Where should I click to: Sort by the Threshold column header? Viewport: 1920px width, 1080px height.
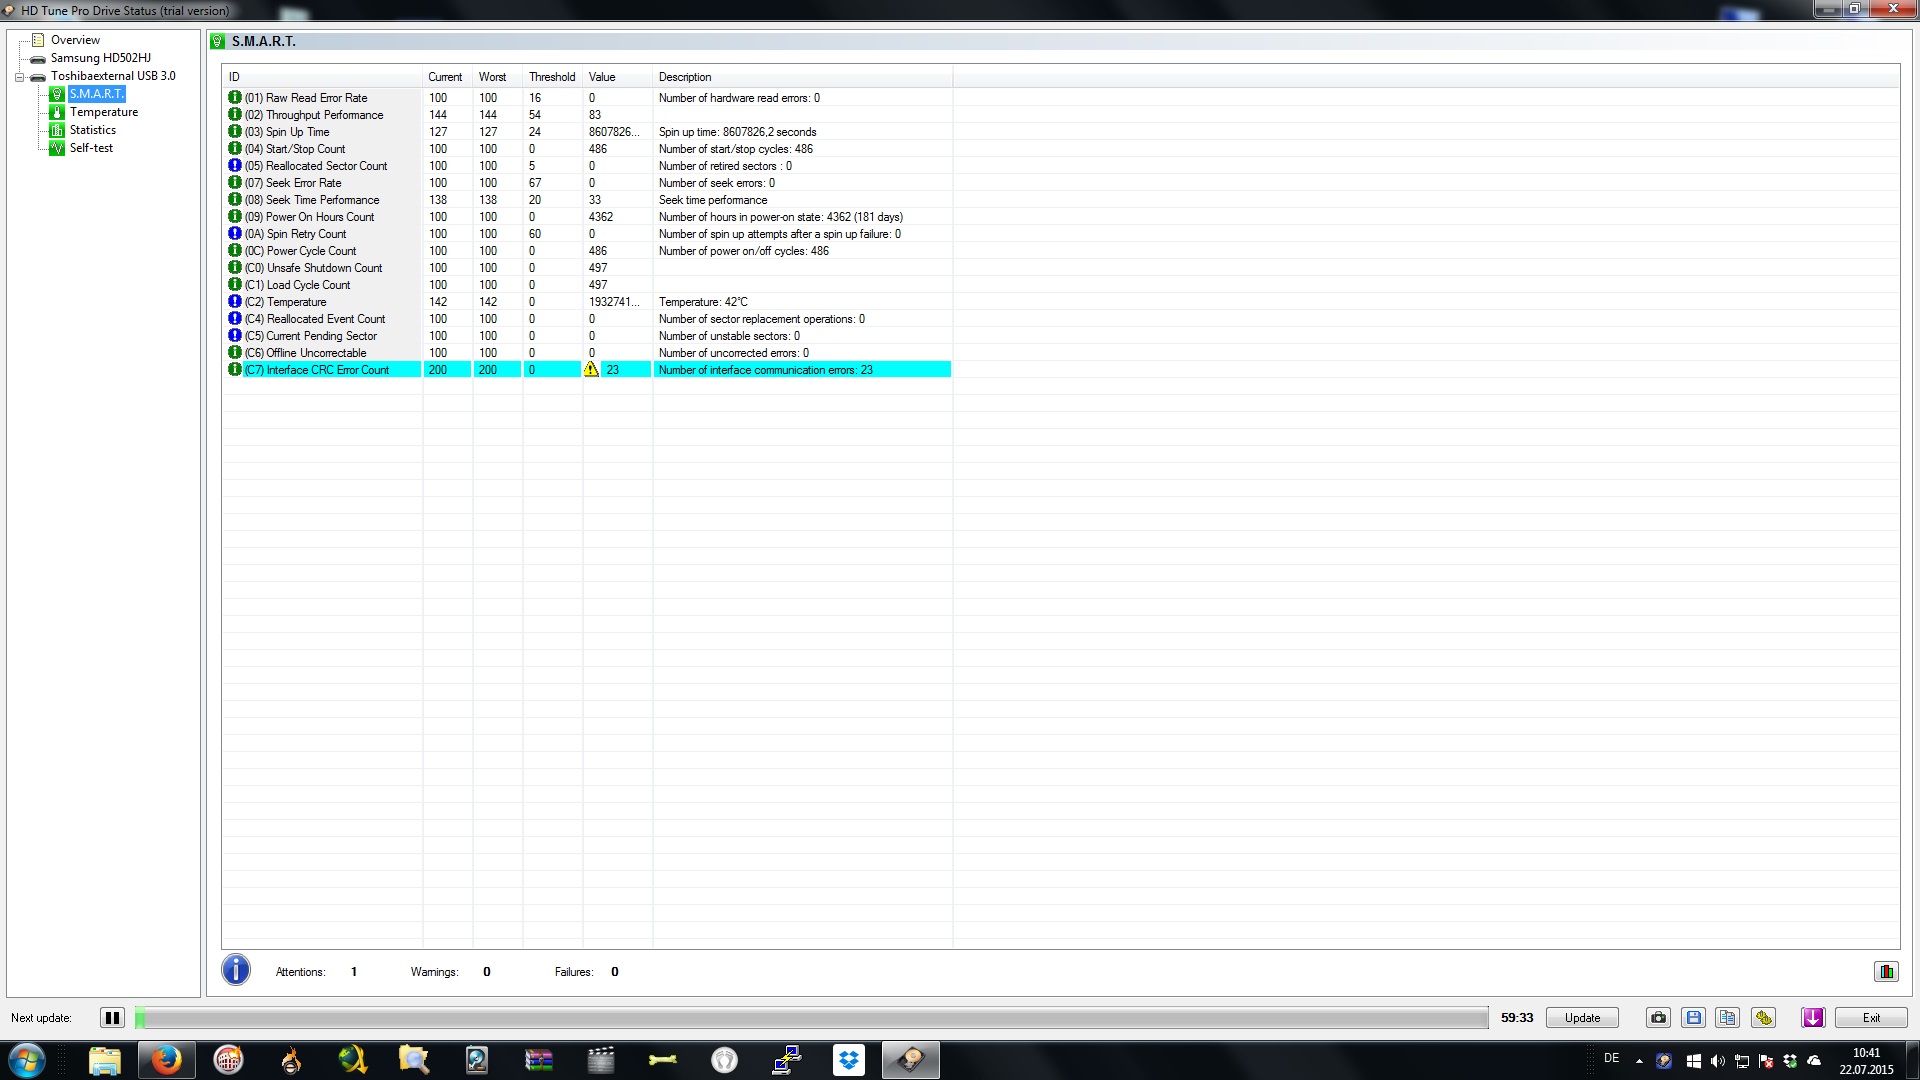click(551, 77)
